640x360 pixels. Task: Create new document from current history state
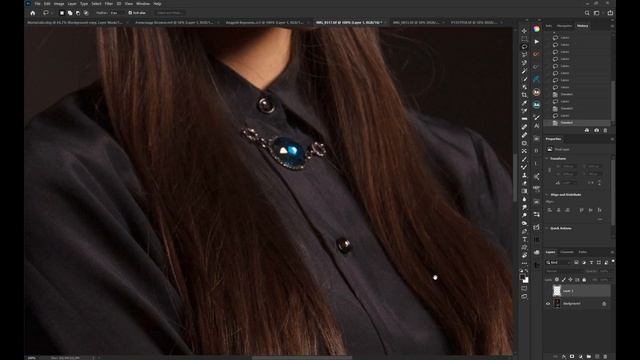tap(587, 130)
